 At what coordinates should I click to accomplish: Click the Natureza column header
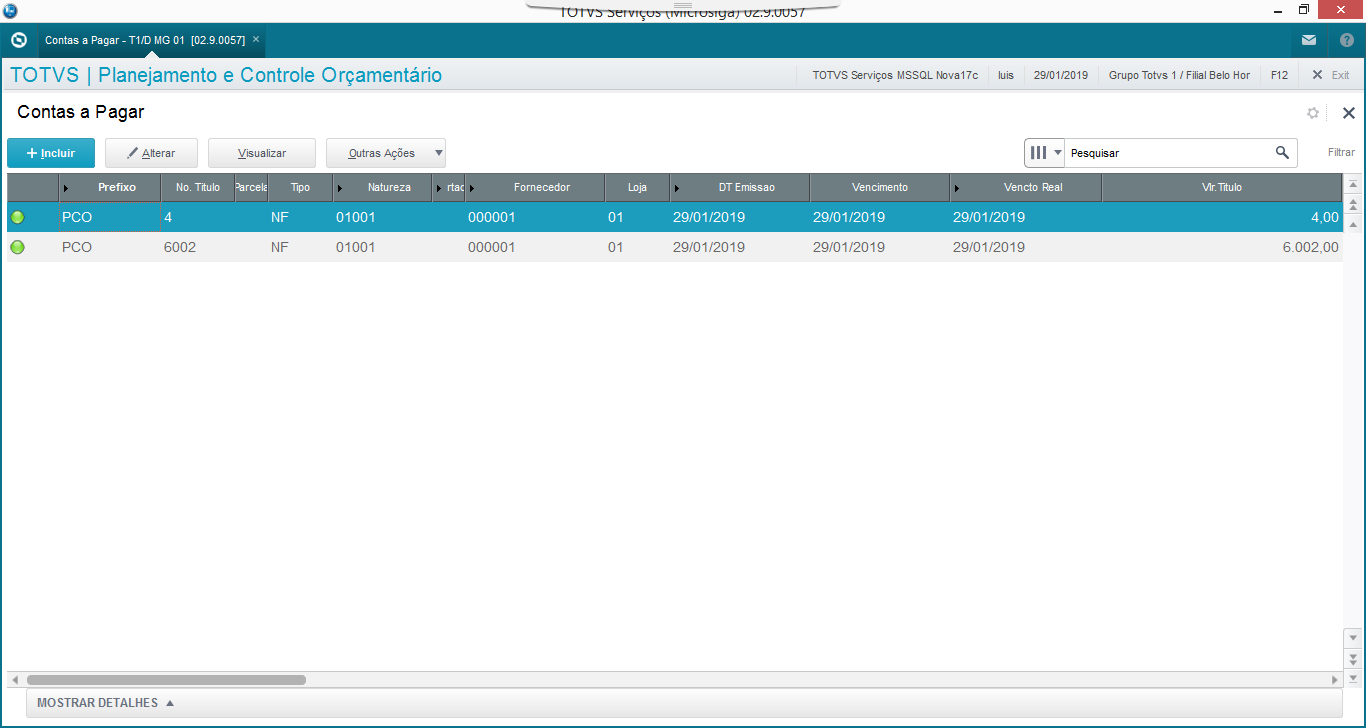[383, 187]
